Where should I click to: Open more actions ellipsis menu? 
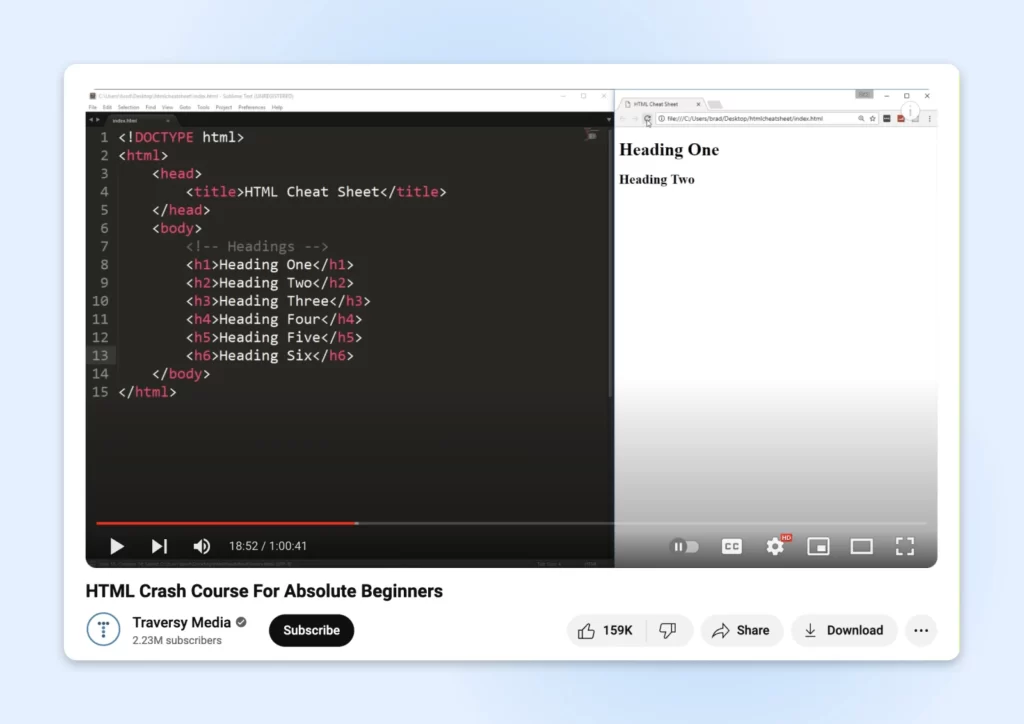tap(921, 630)
